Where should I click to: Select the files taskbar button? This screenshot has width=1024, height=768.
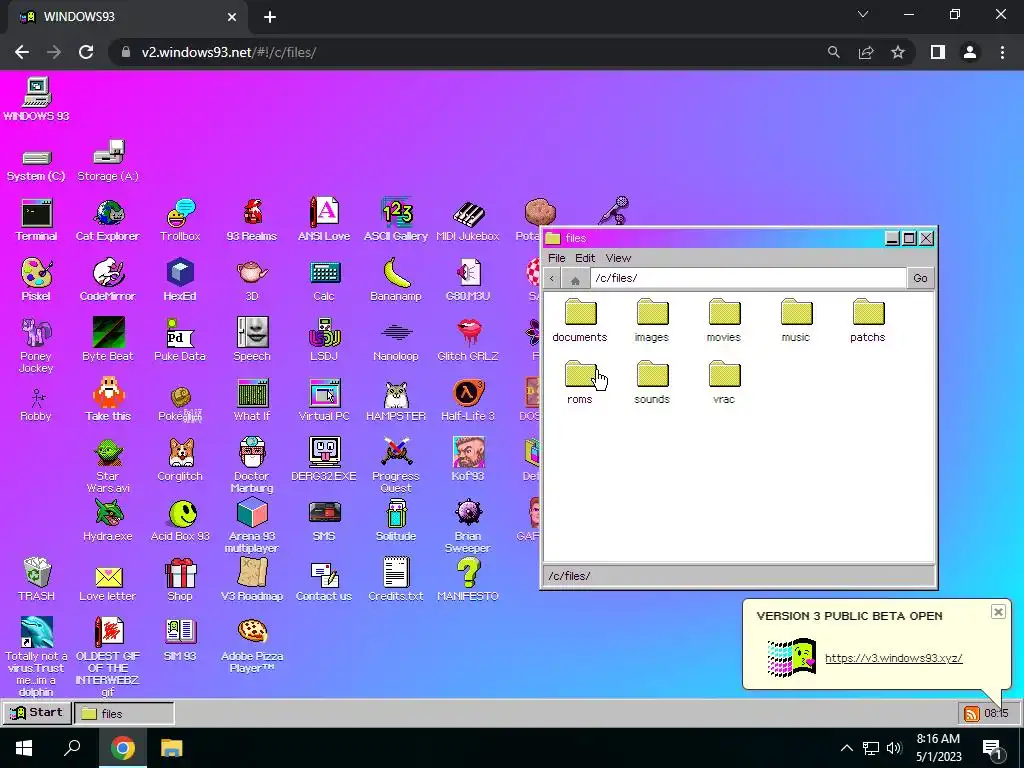click(124, 714)
